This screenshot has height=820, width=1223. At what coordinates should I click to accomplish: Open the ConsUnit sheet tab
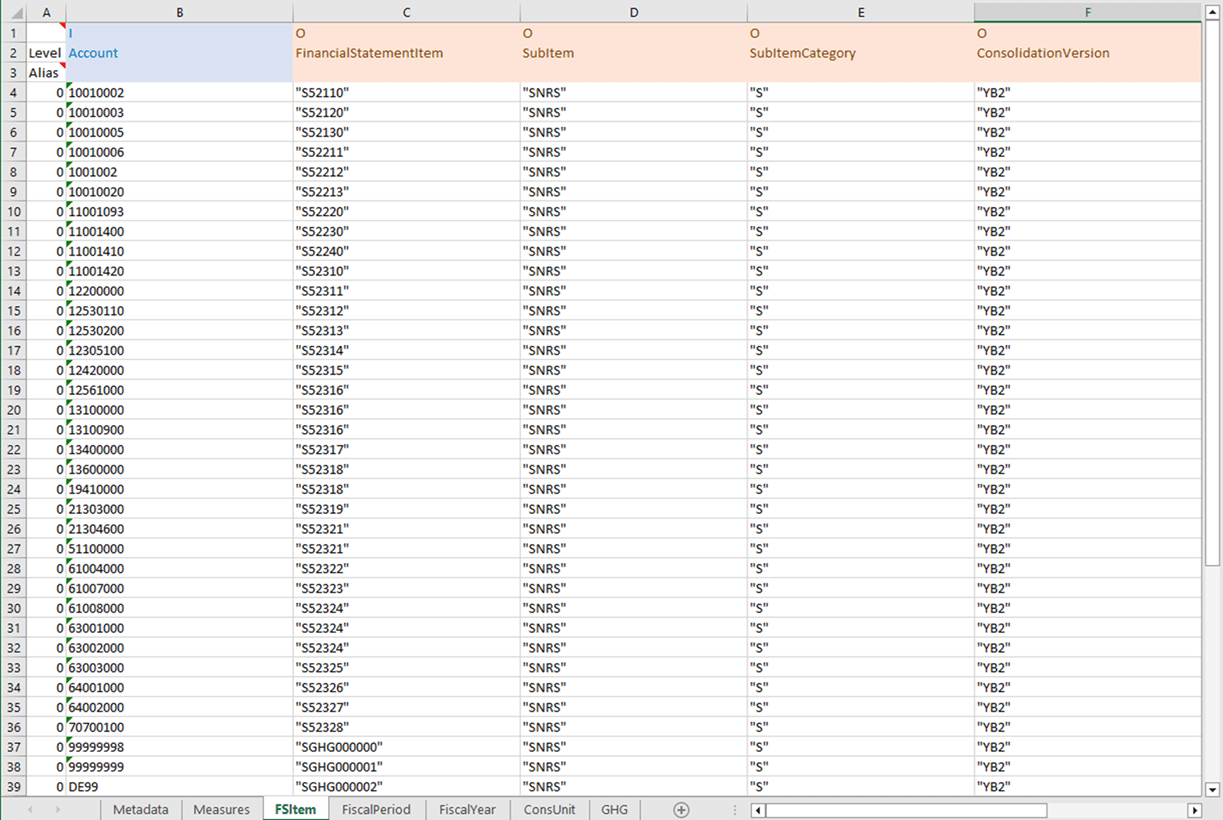tap(549, 809)
